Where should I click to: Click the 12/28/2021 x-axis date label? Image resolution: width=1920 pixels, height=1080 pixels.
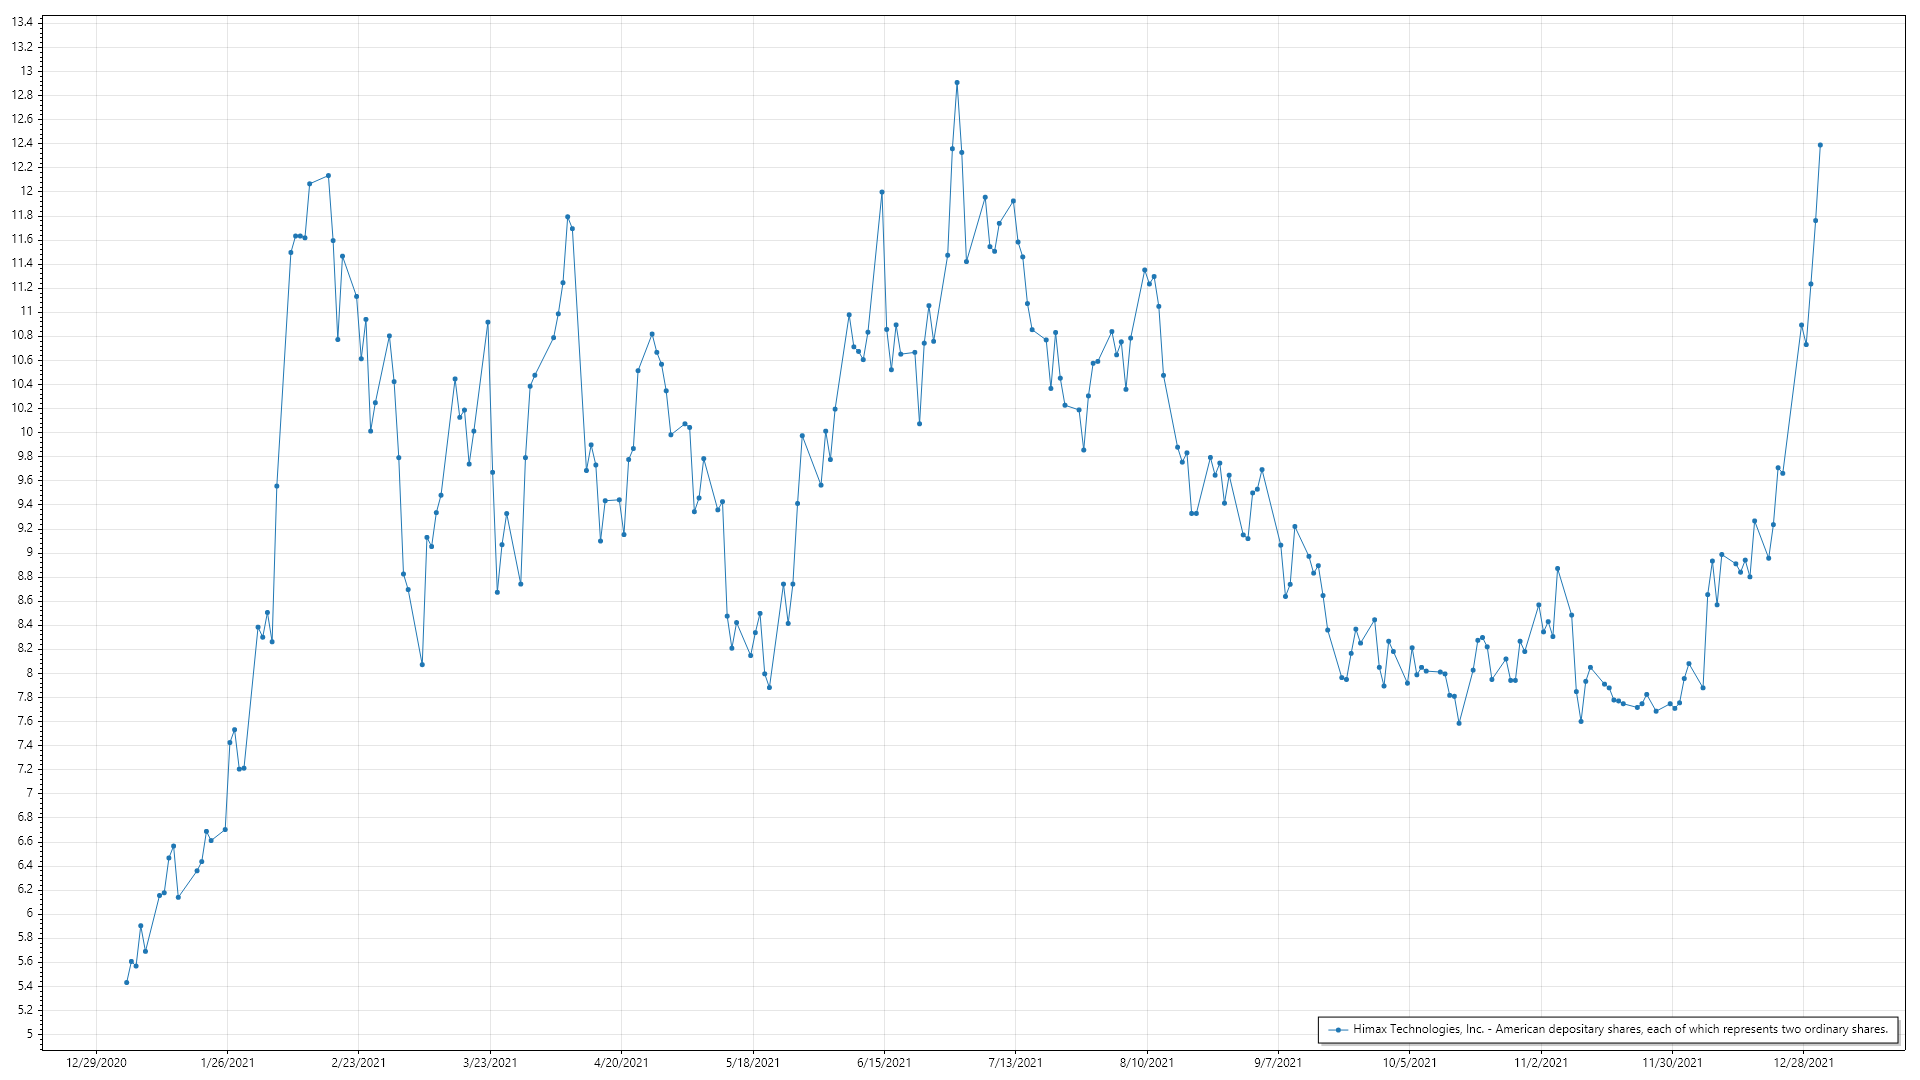pyautogui.click(x=1804, y=1062)
